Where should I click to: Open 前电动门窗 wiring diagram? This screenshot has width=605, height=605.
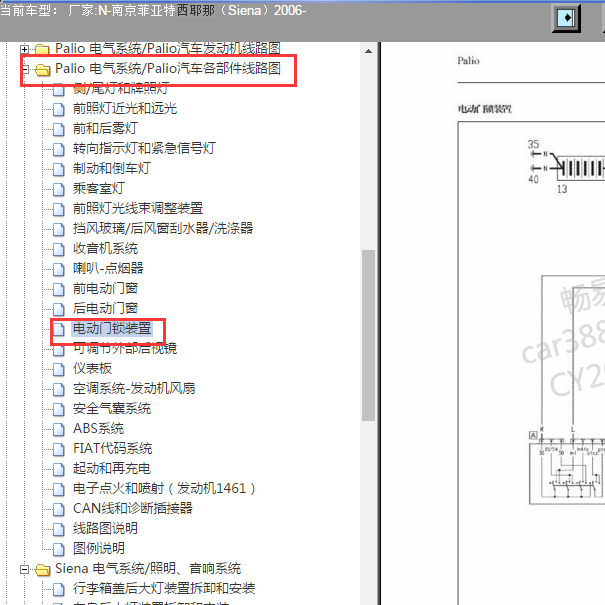(x=105, y=289)
